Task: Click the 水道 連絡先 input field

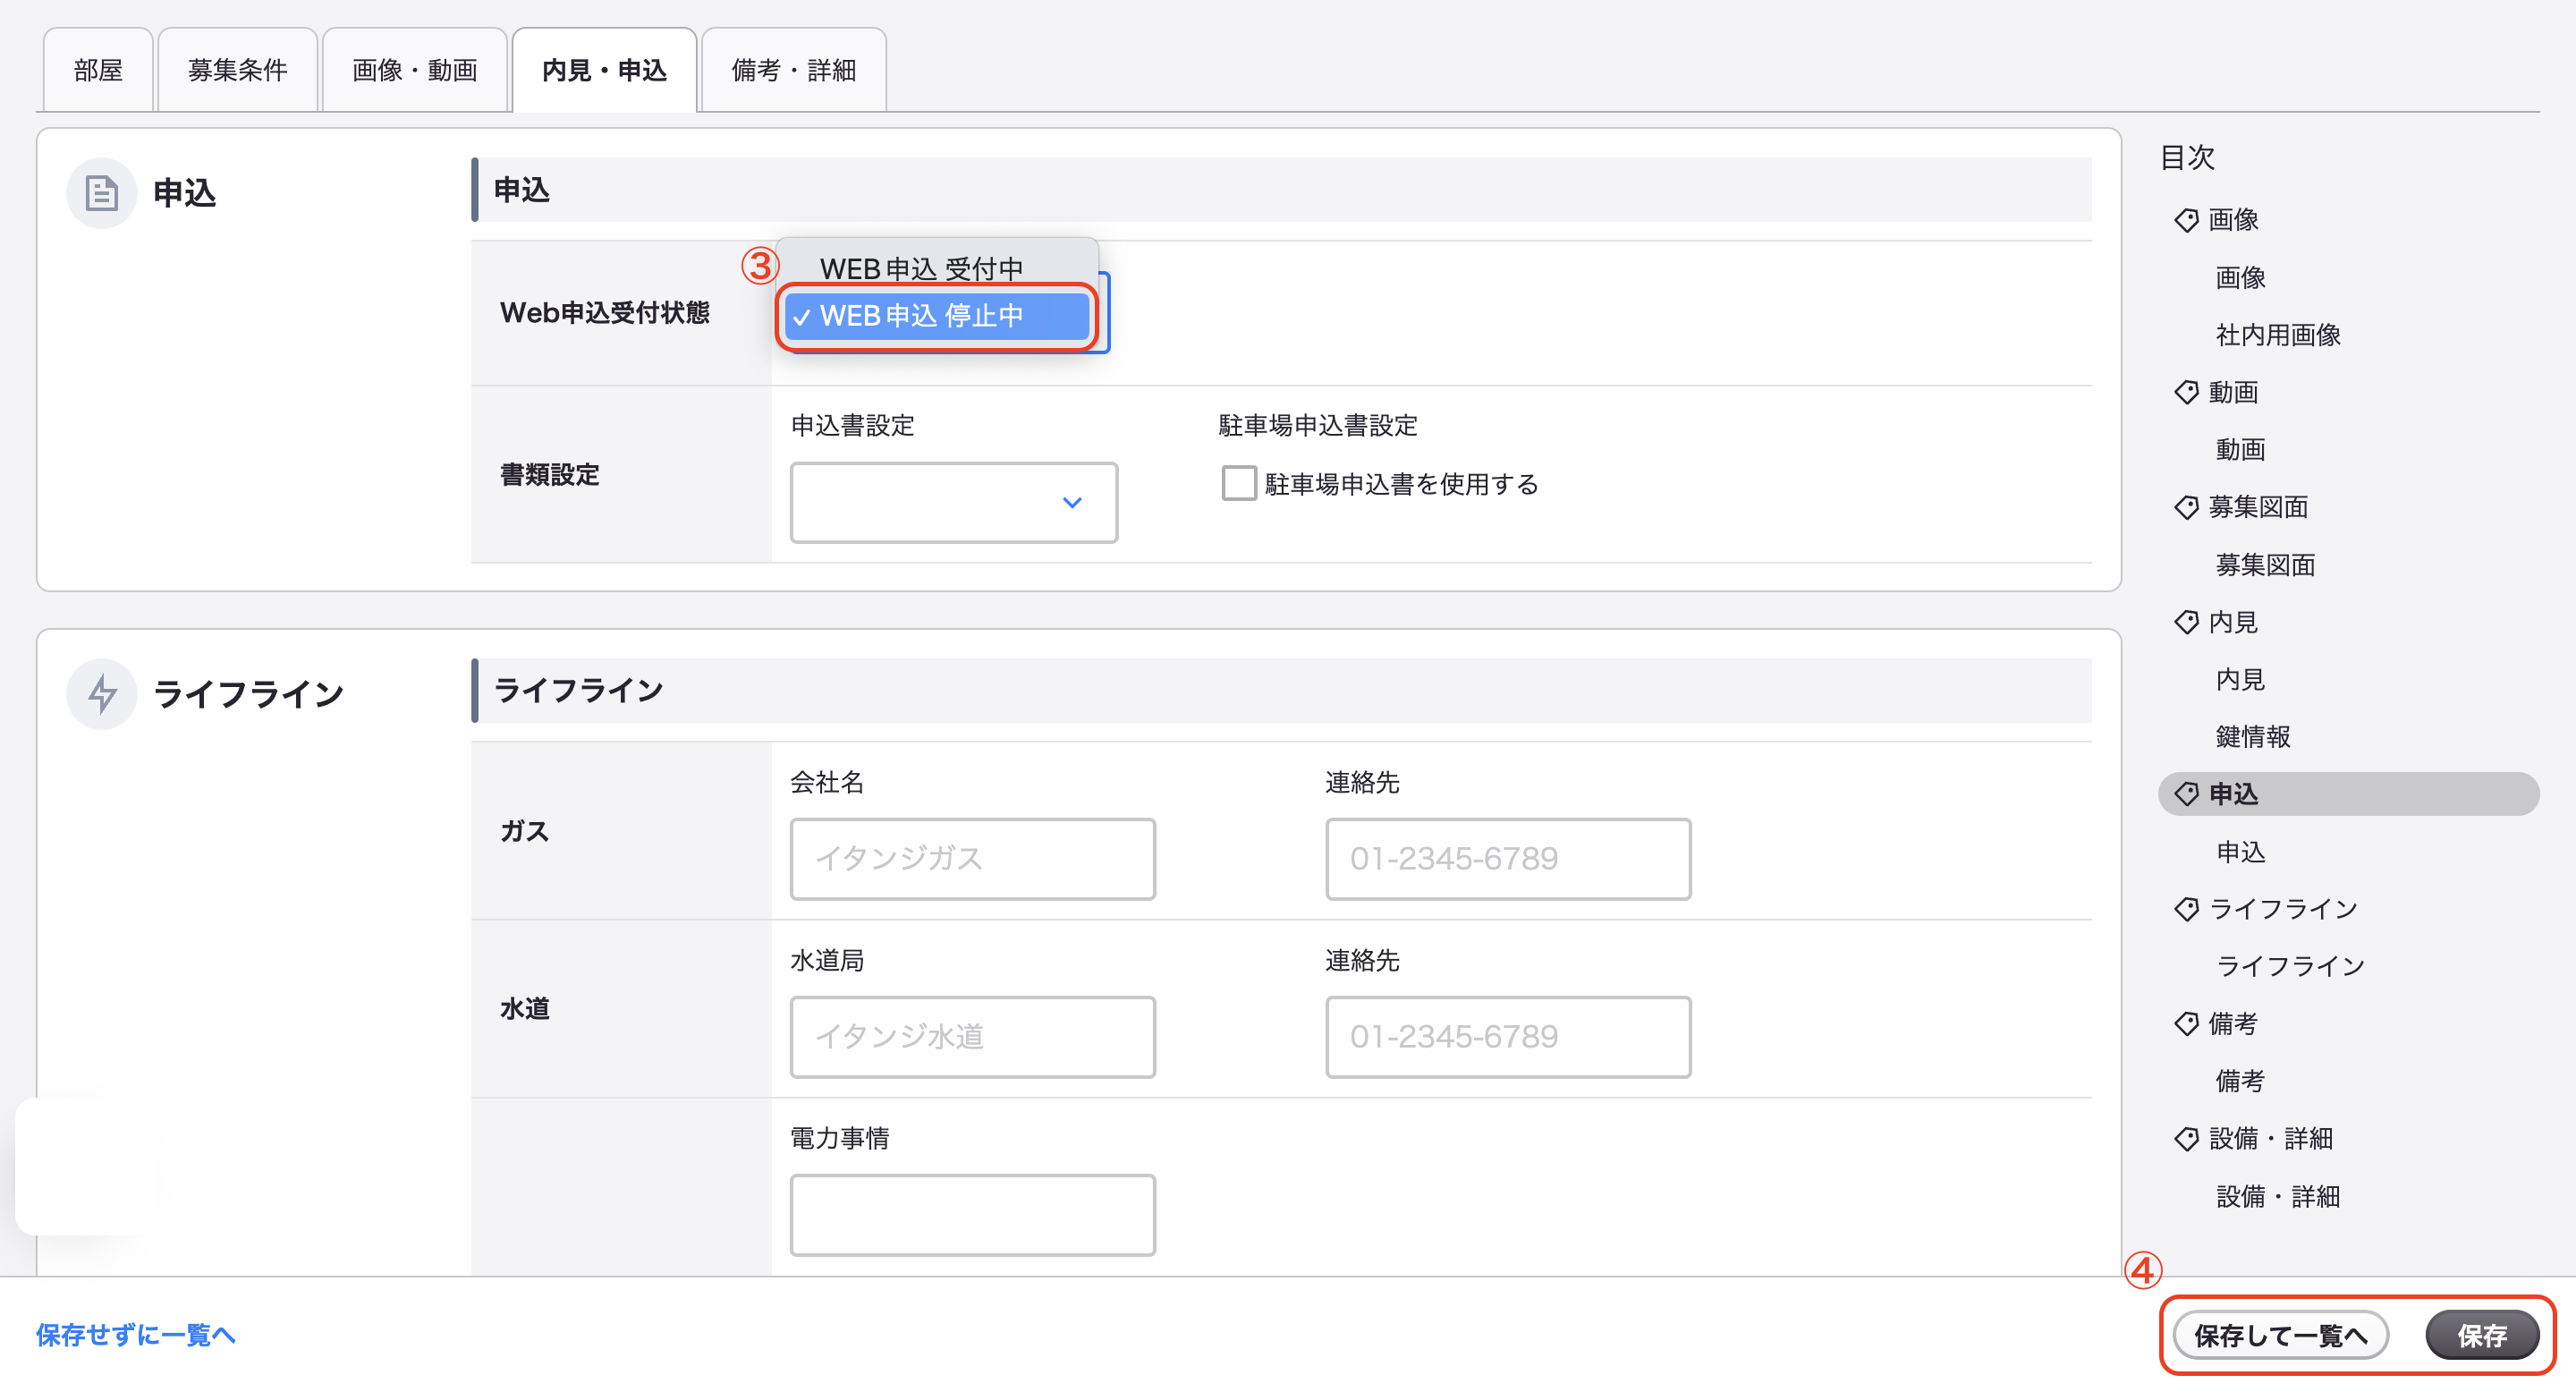Action: coord(1508,1037)
